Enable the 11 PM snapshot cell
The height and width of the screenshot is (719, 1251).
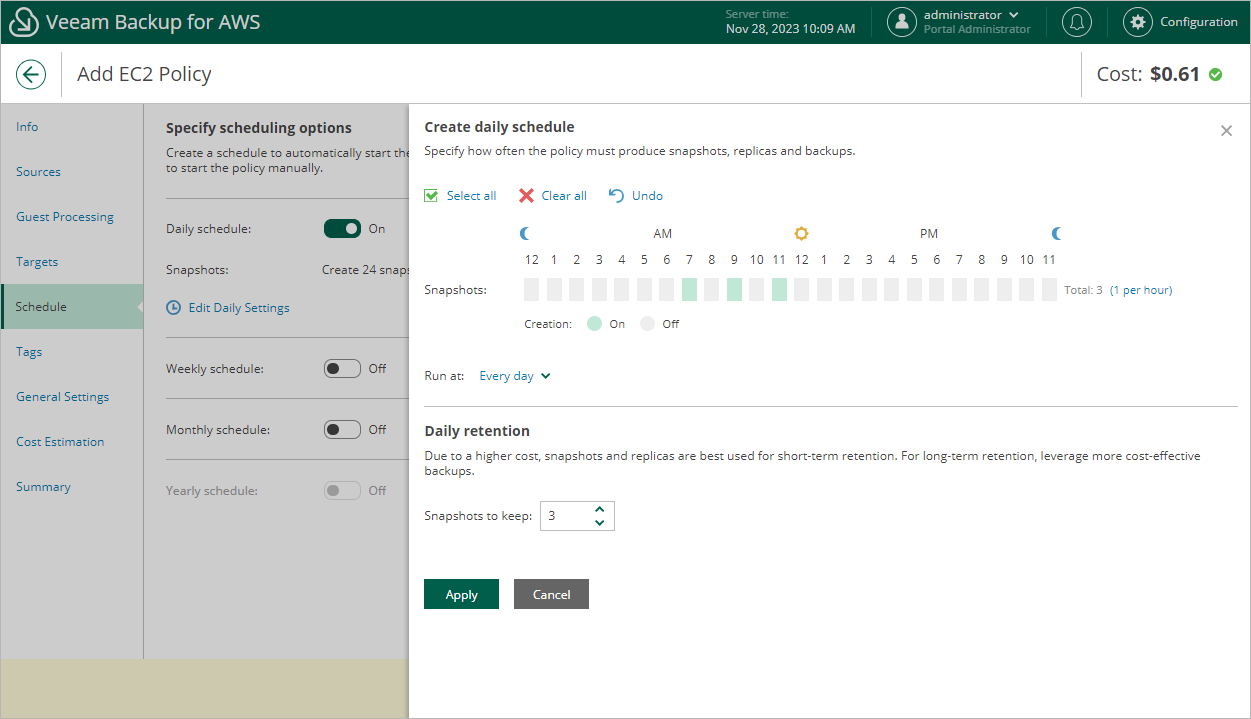pyautogui.click(x=1049, y=290)
